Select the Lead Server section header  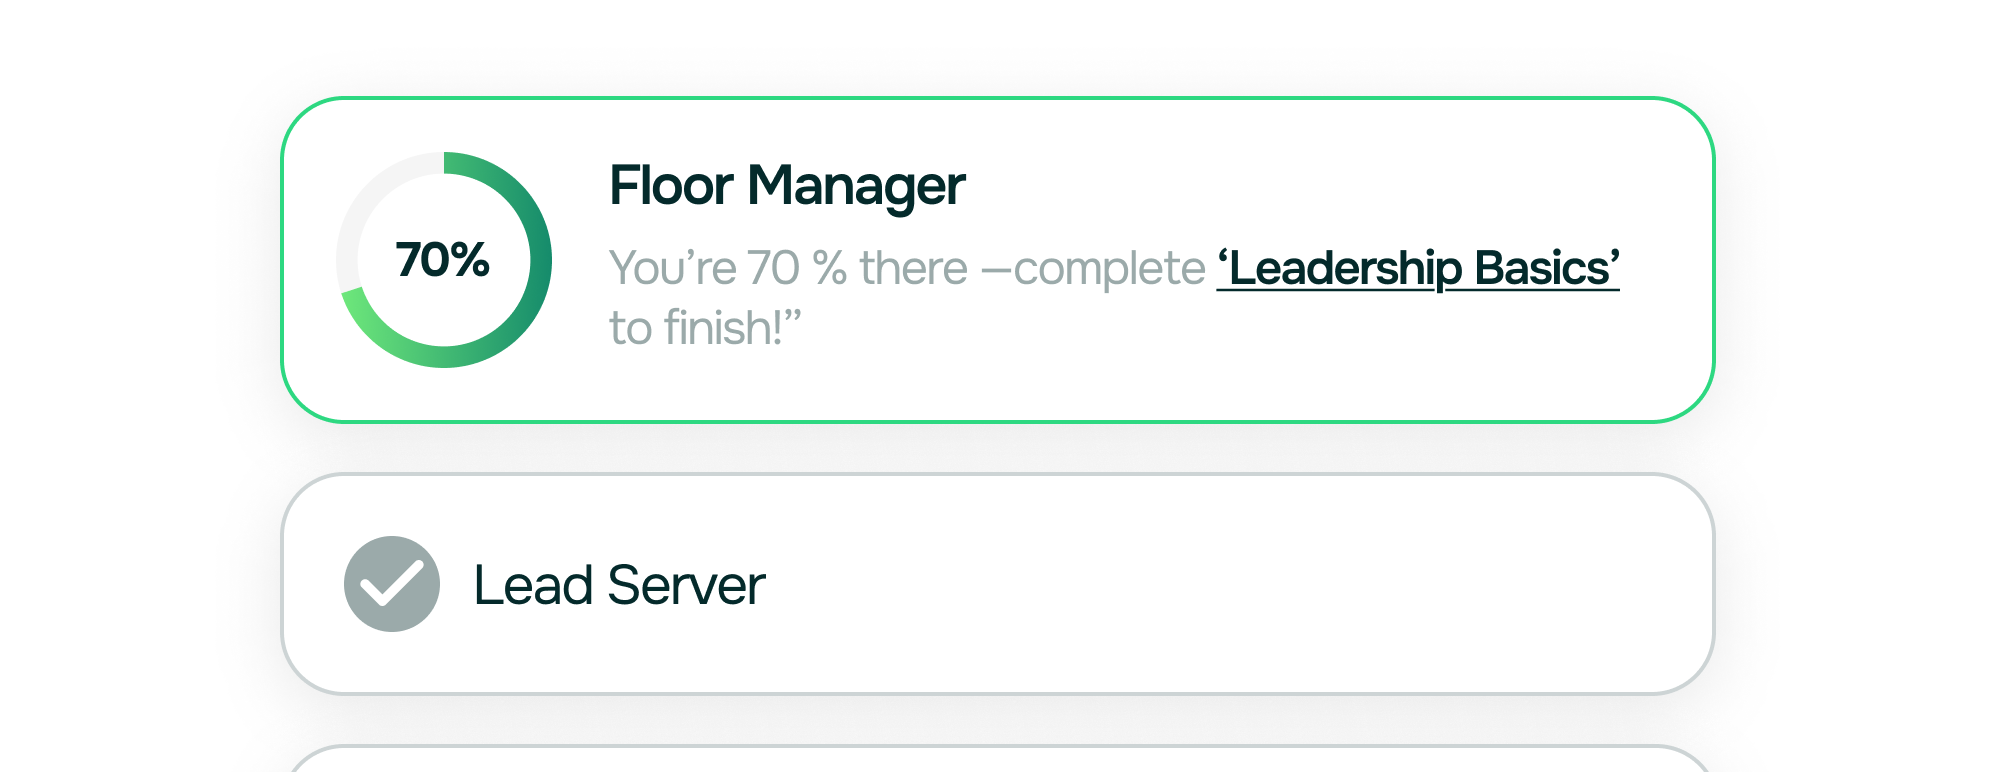coord(618,586)
